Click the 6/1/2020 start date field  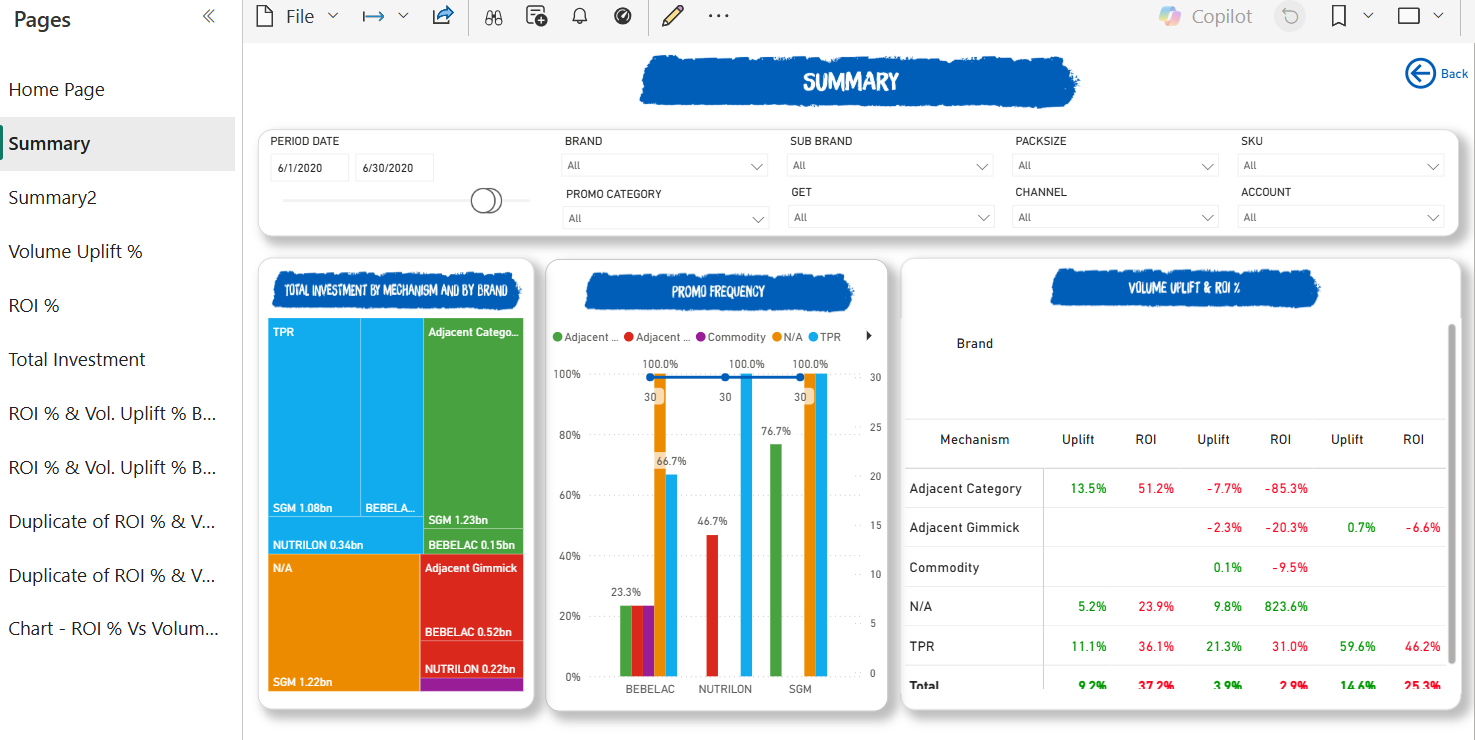tap(310, 168)
